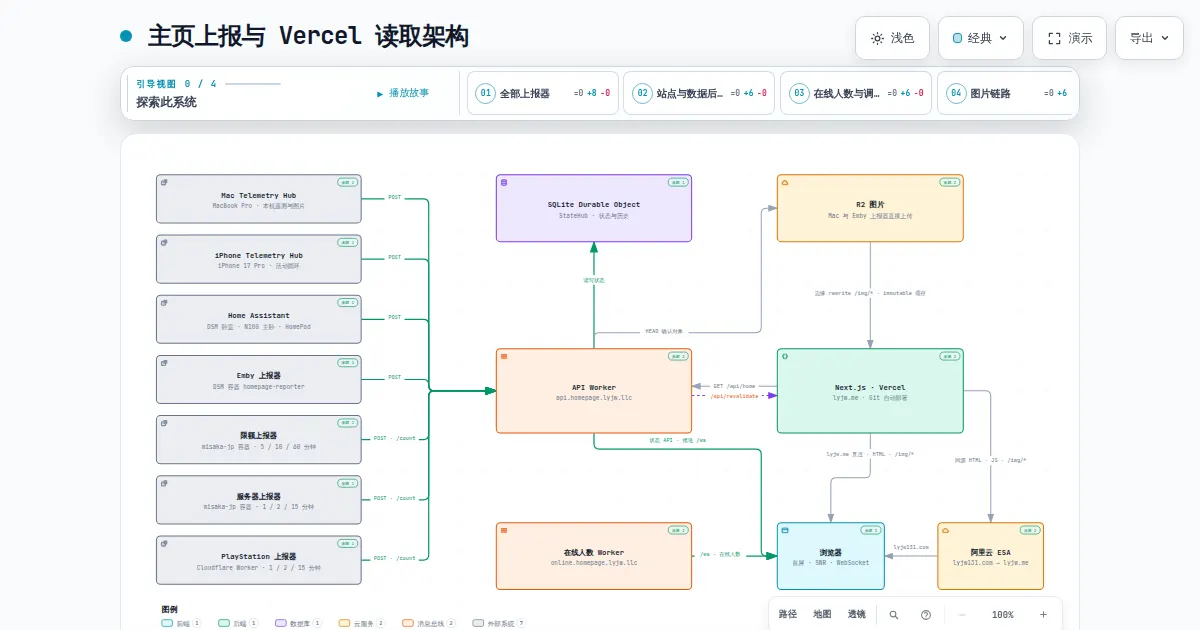The height and width of the screenshot is (630, 1200).
Task: Click the PlayStation 上报器 node icon
Action: click(x=164, y=543)
